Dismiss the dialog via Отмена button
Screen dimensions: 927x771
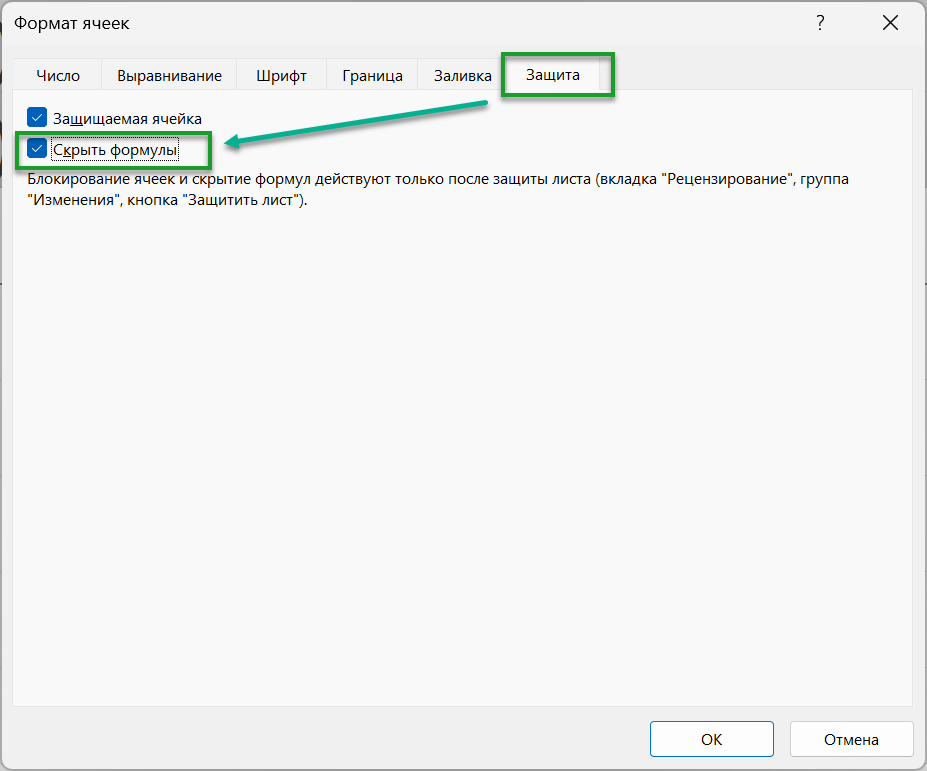coord(851,739)
